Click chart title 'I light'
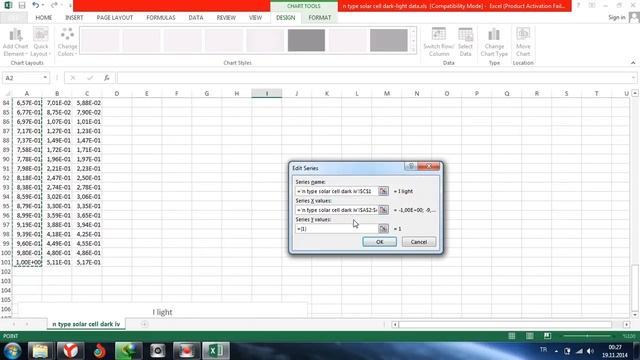Screen dimensions: 640x360 click(x=162, y=312)
